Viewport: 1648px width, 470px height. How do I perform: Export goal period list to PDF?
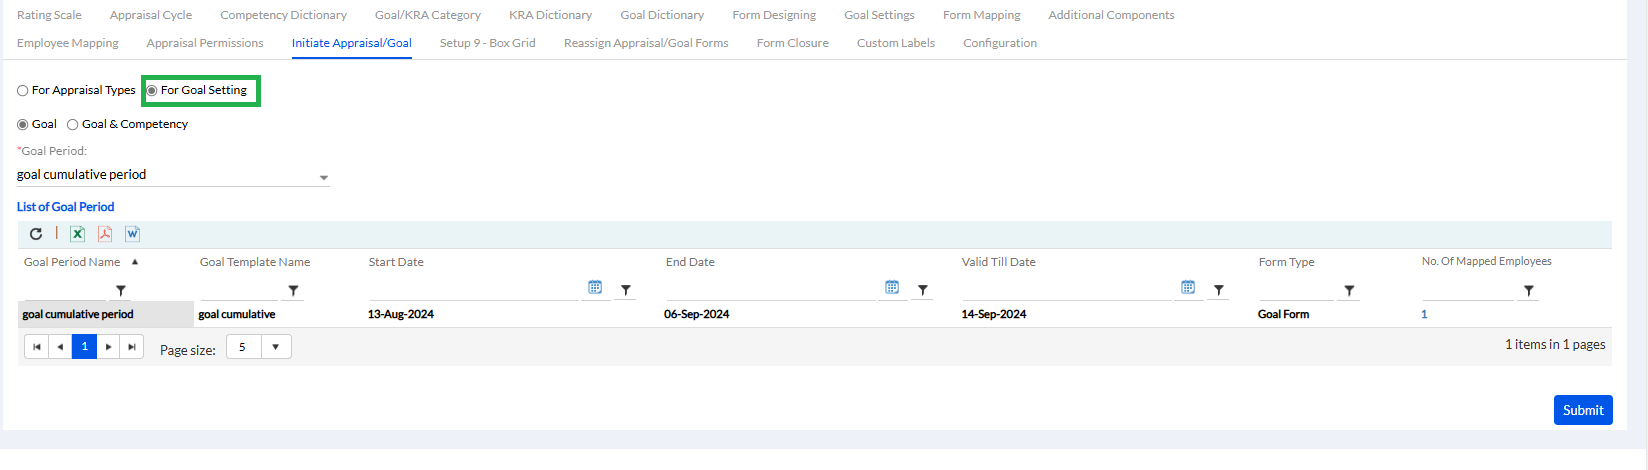coord(105,234)
